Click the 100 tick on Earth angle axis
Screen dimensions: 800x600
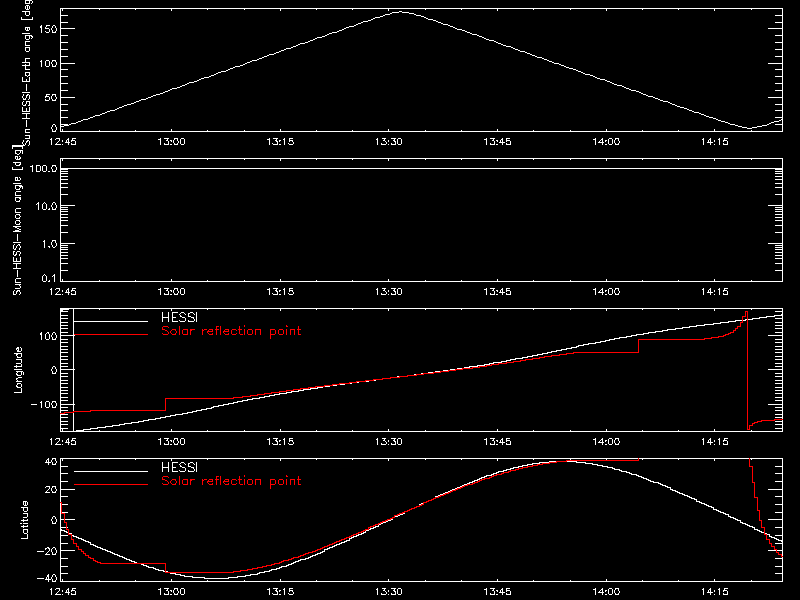point(47,64)
